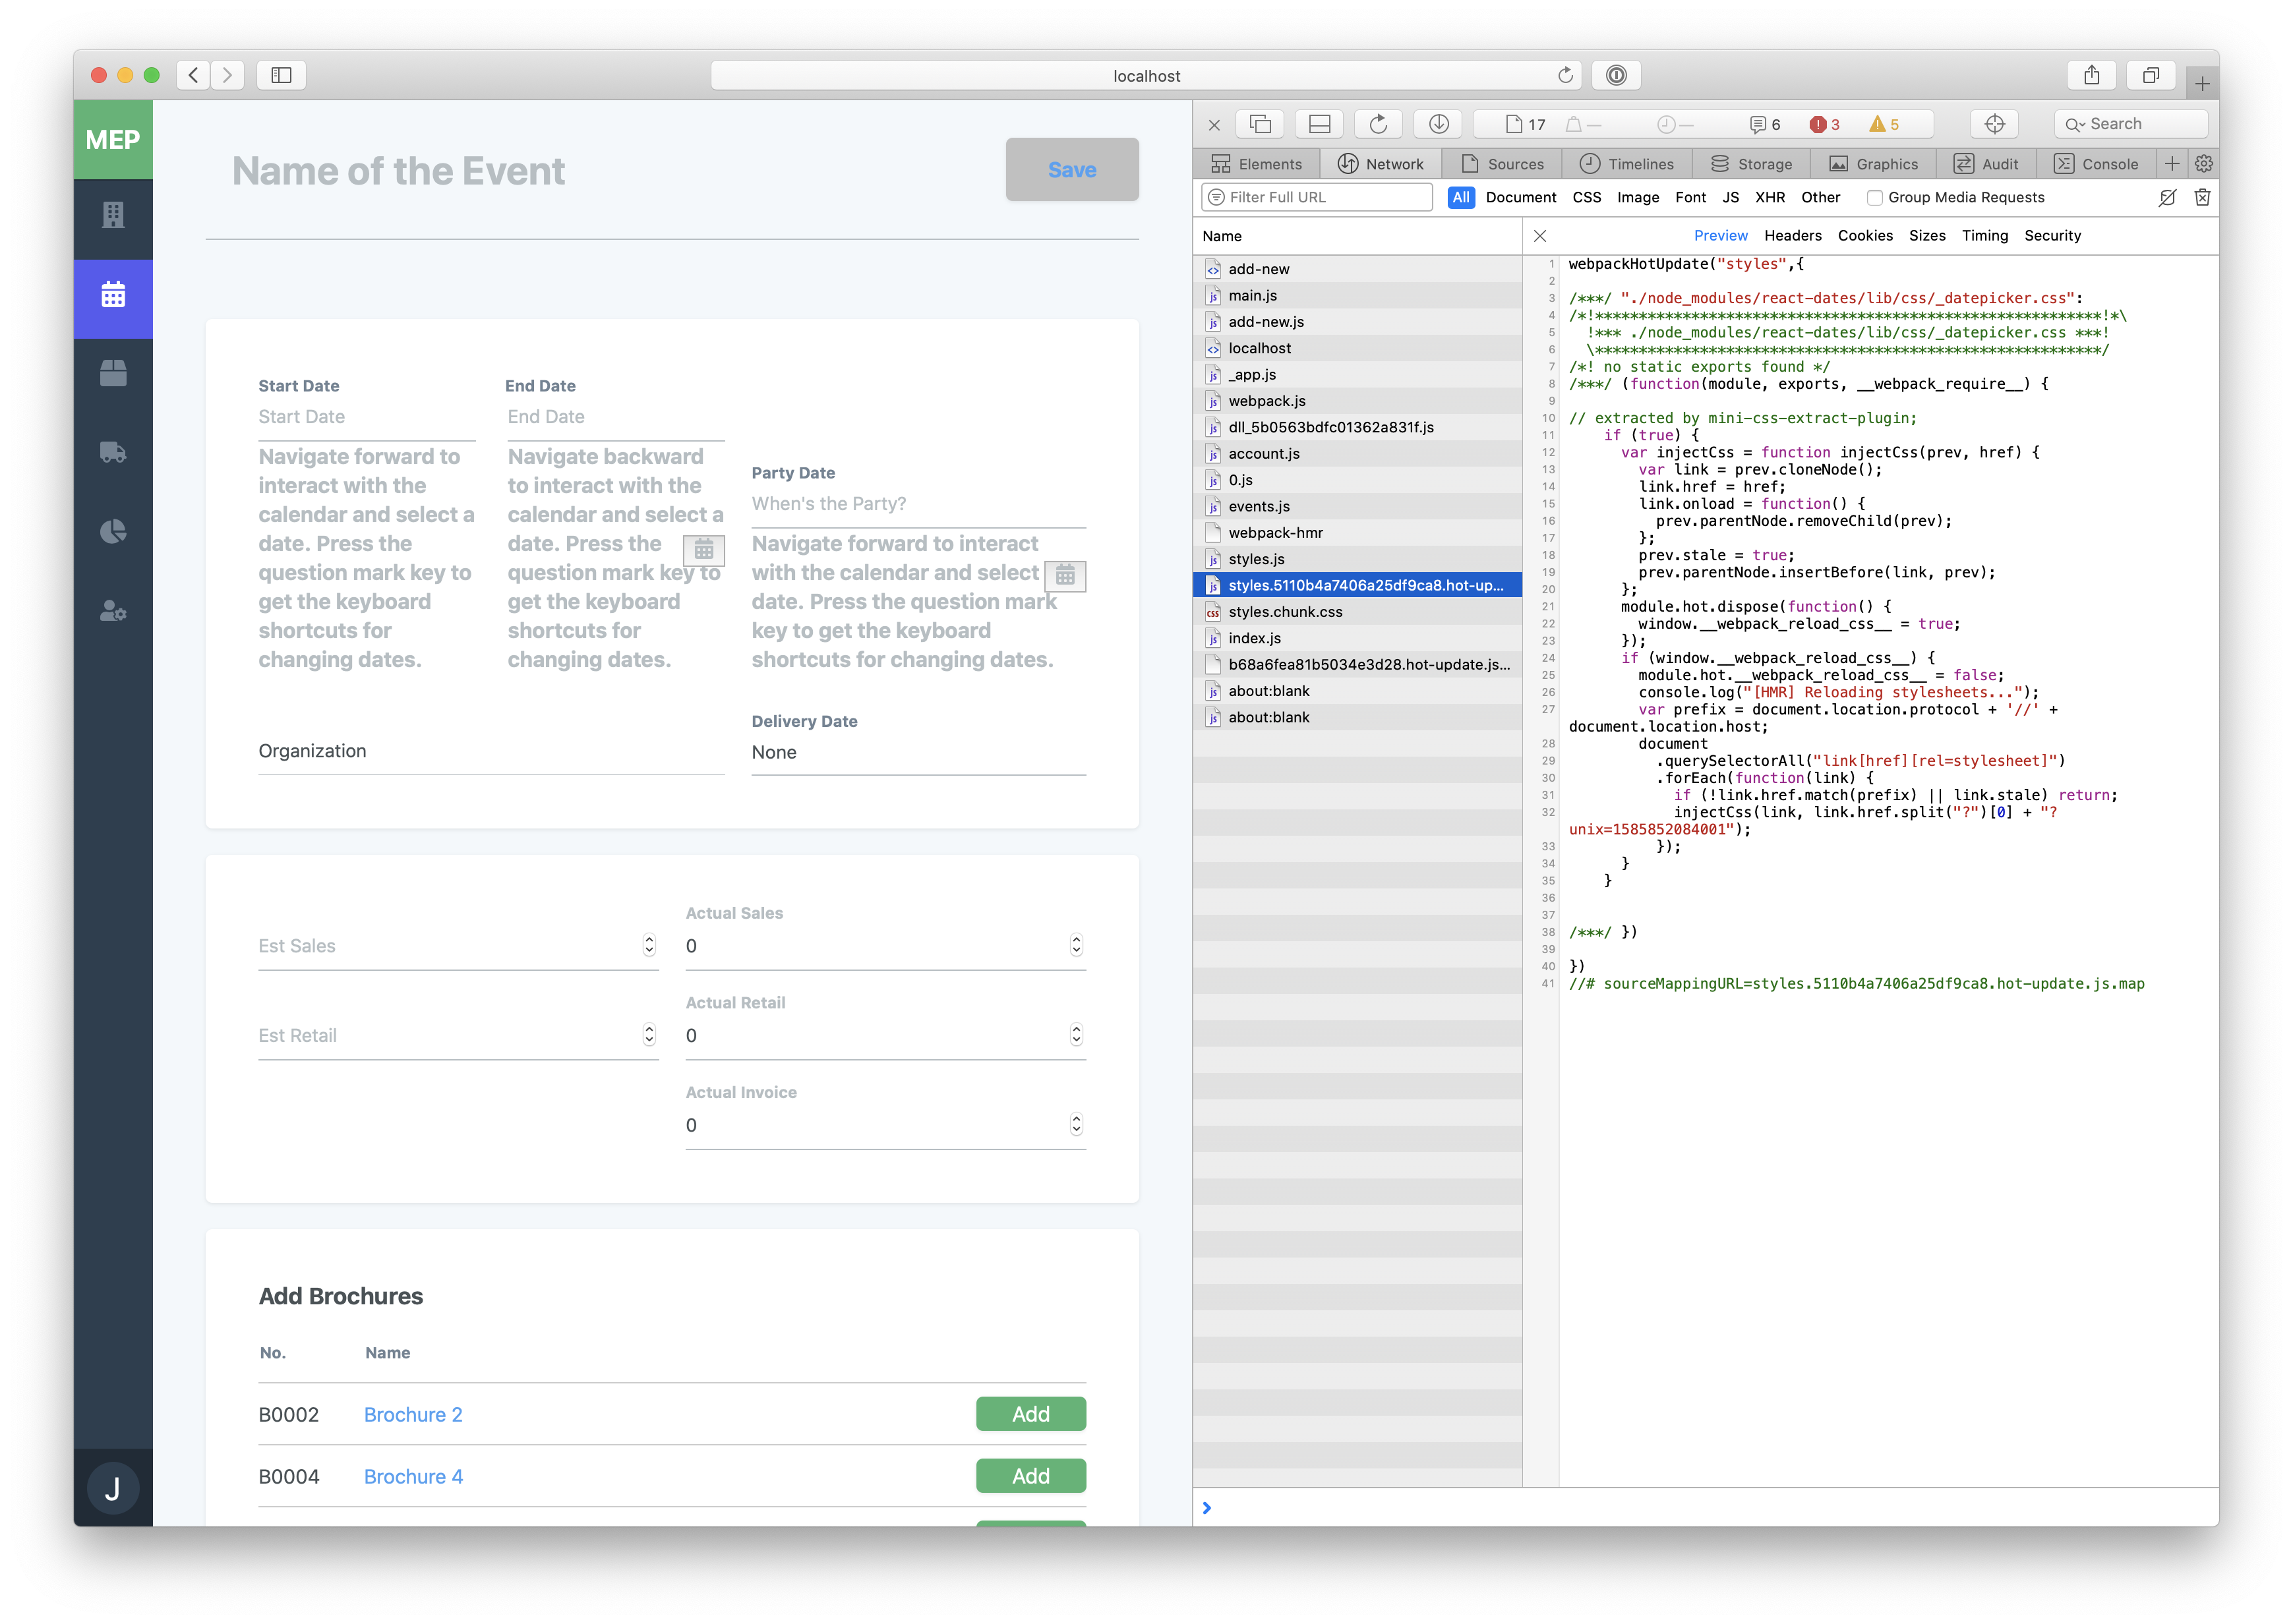Activate the element selection crosshair in Web Inspector

[1994, 123]
